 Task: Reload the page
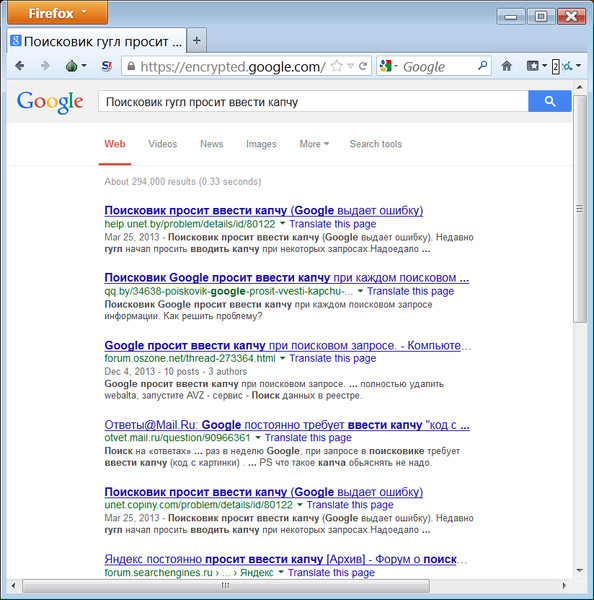(x=363, y=66)
